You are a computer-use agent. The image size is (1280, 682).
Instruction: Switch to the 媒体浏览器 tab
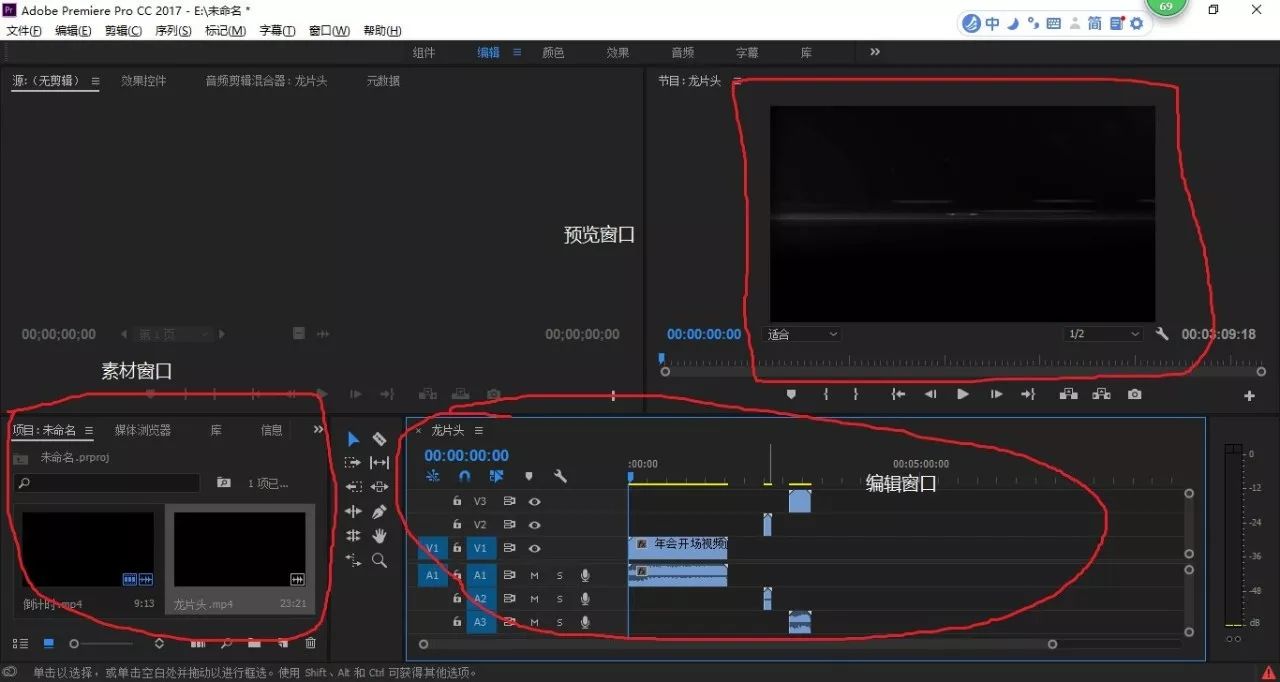142,430
